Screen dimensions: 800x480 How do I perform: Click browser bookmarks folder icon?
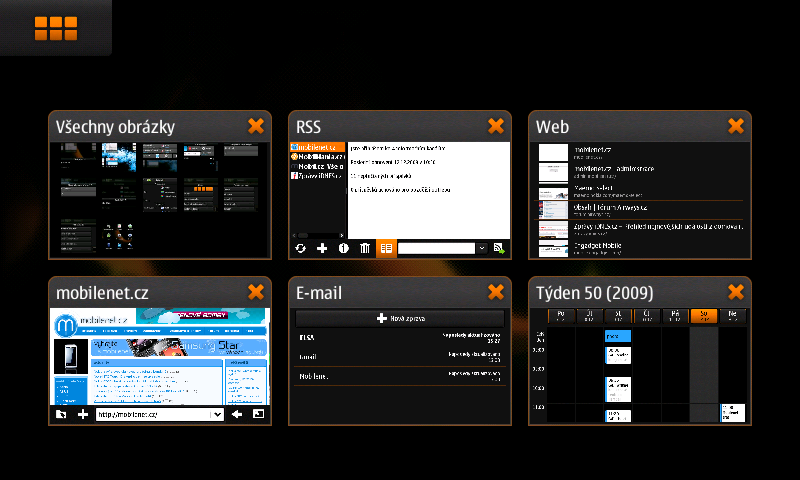61,414
